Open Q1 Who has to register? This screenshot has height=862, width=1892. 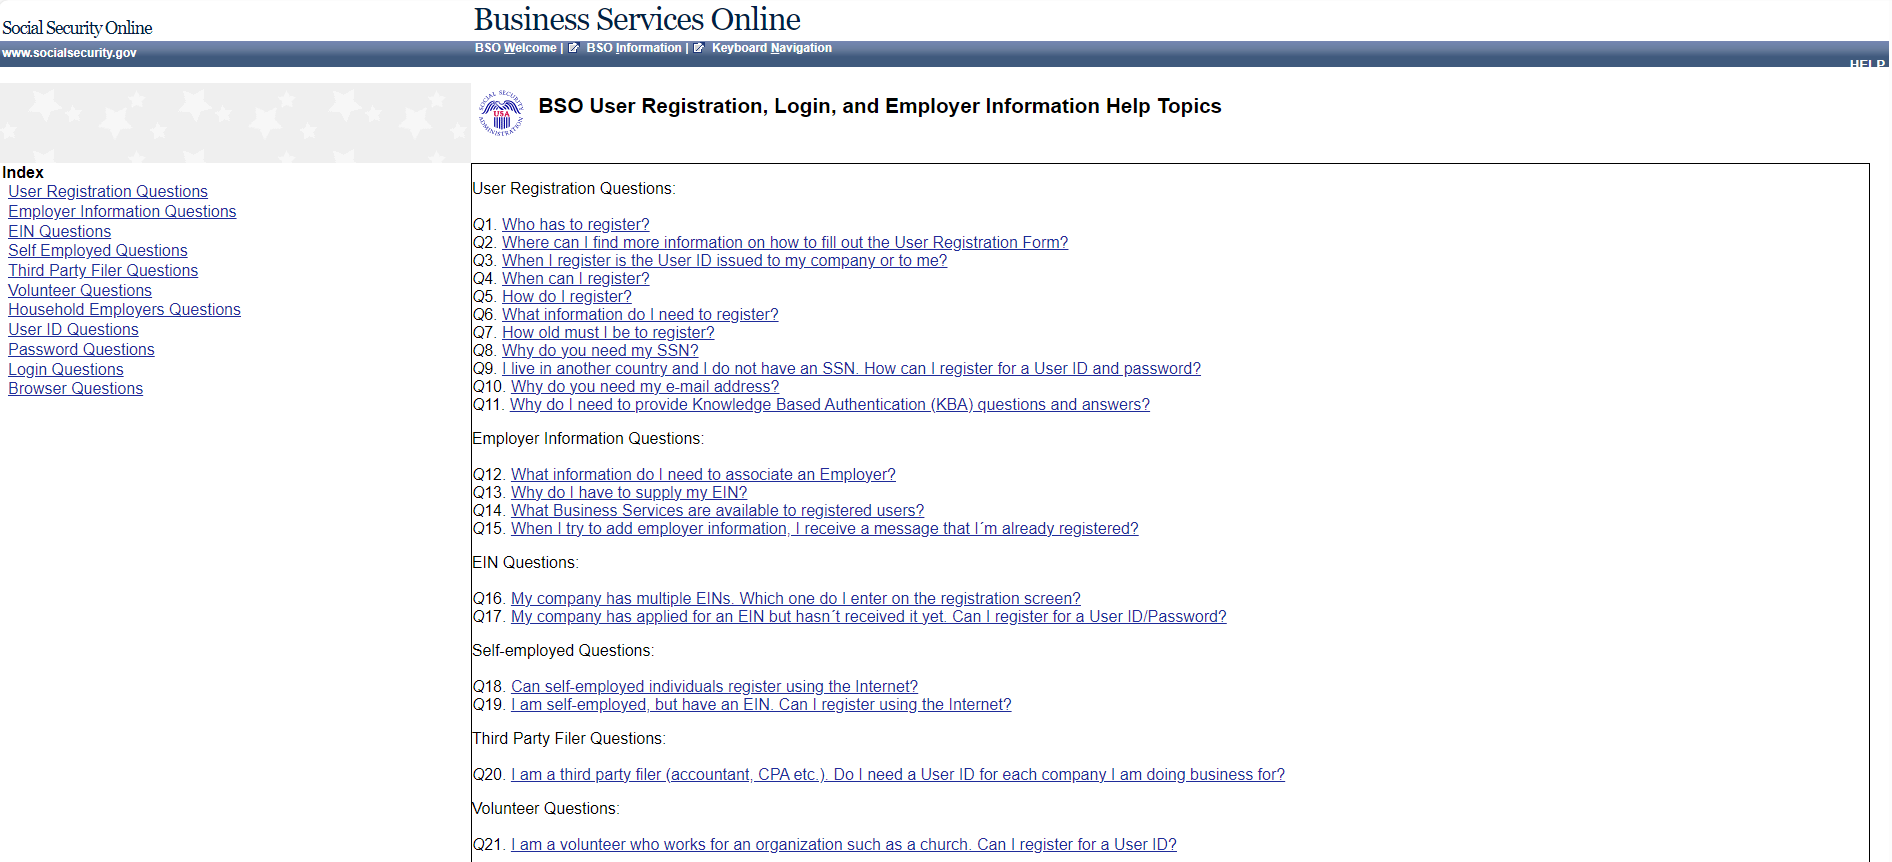[x=575, y=225]
